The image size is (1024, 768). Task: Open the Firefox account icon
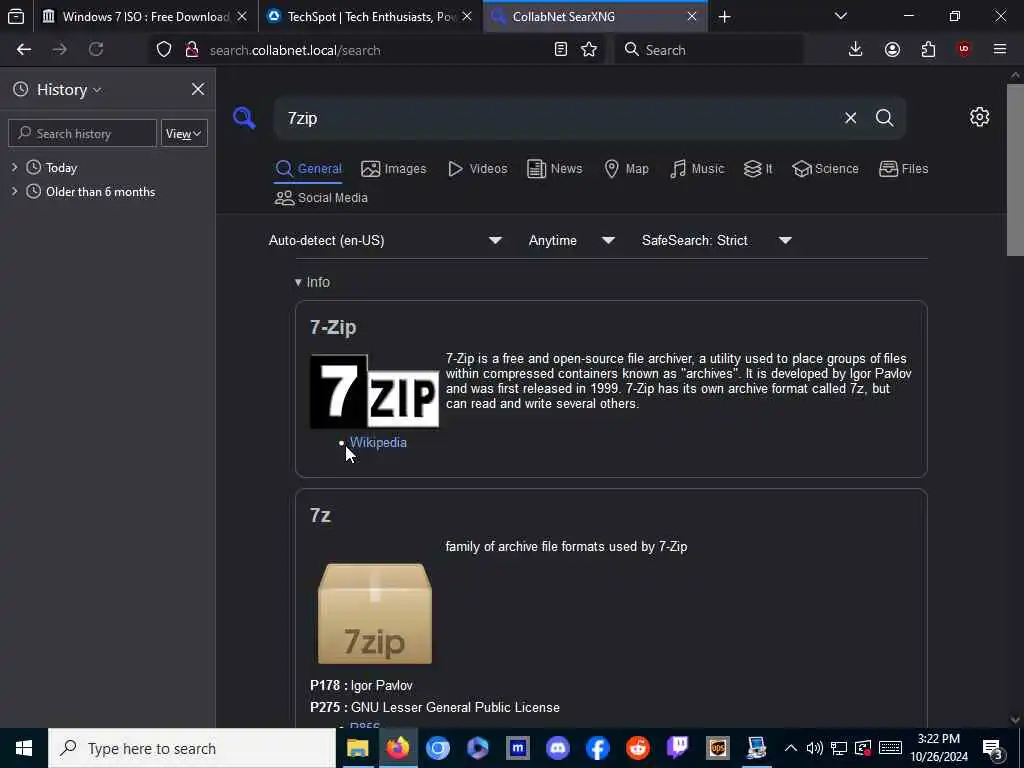(892, 50)
